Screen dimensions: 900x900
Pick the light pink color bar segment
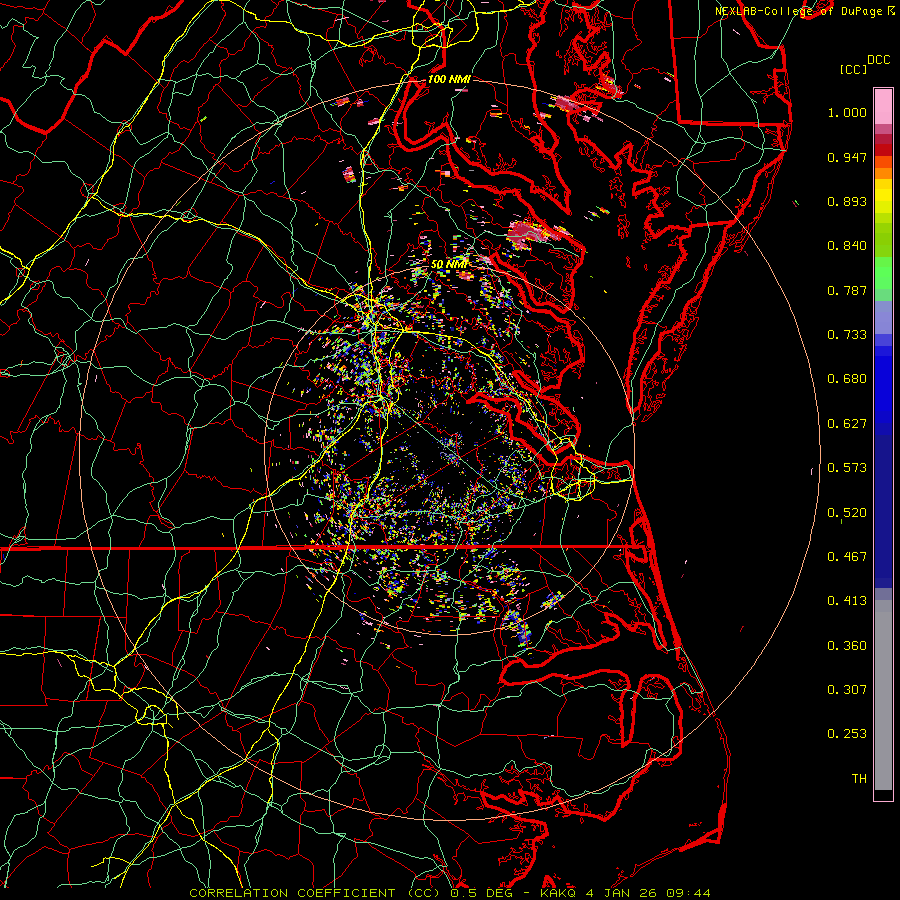click(x=883, y=107)
